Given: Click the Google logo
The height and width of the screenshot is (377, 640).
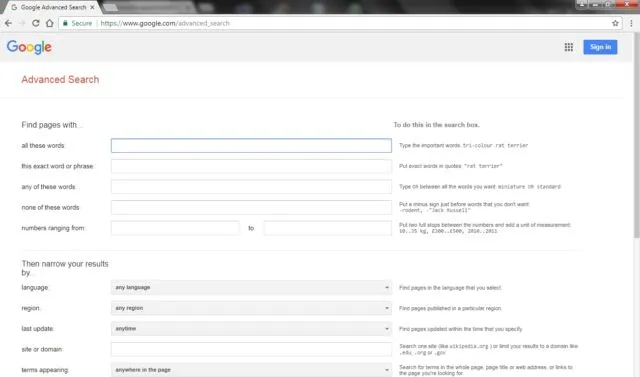Looking at the screenshot, I should coord(29,47).
